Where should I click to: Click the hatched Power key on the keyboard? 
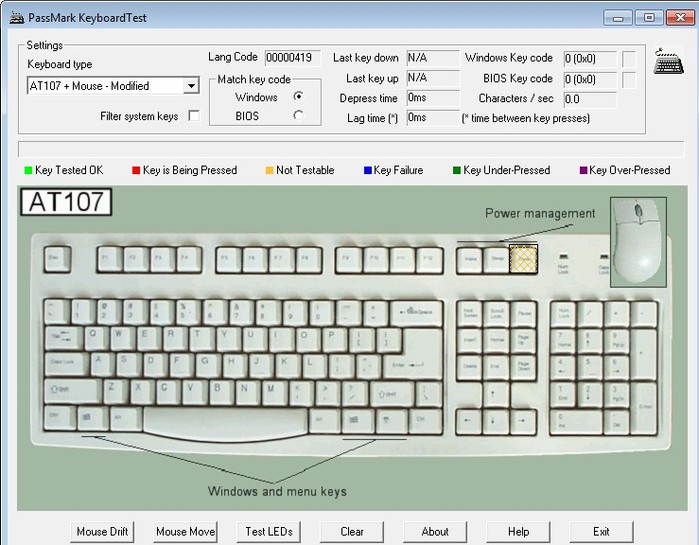(x=523, y=259)
